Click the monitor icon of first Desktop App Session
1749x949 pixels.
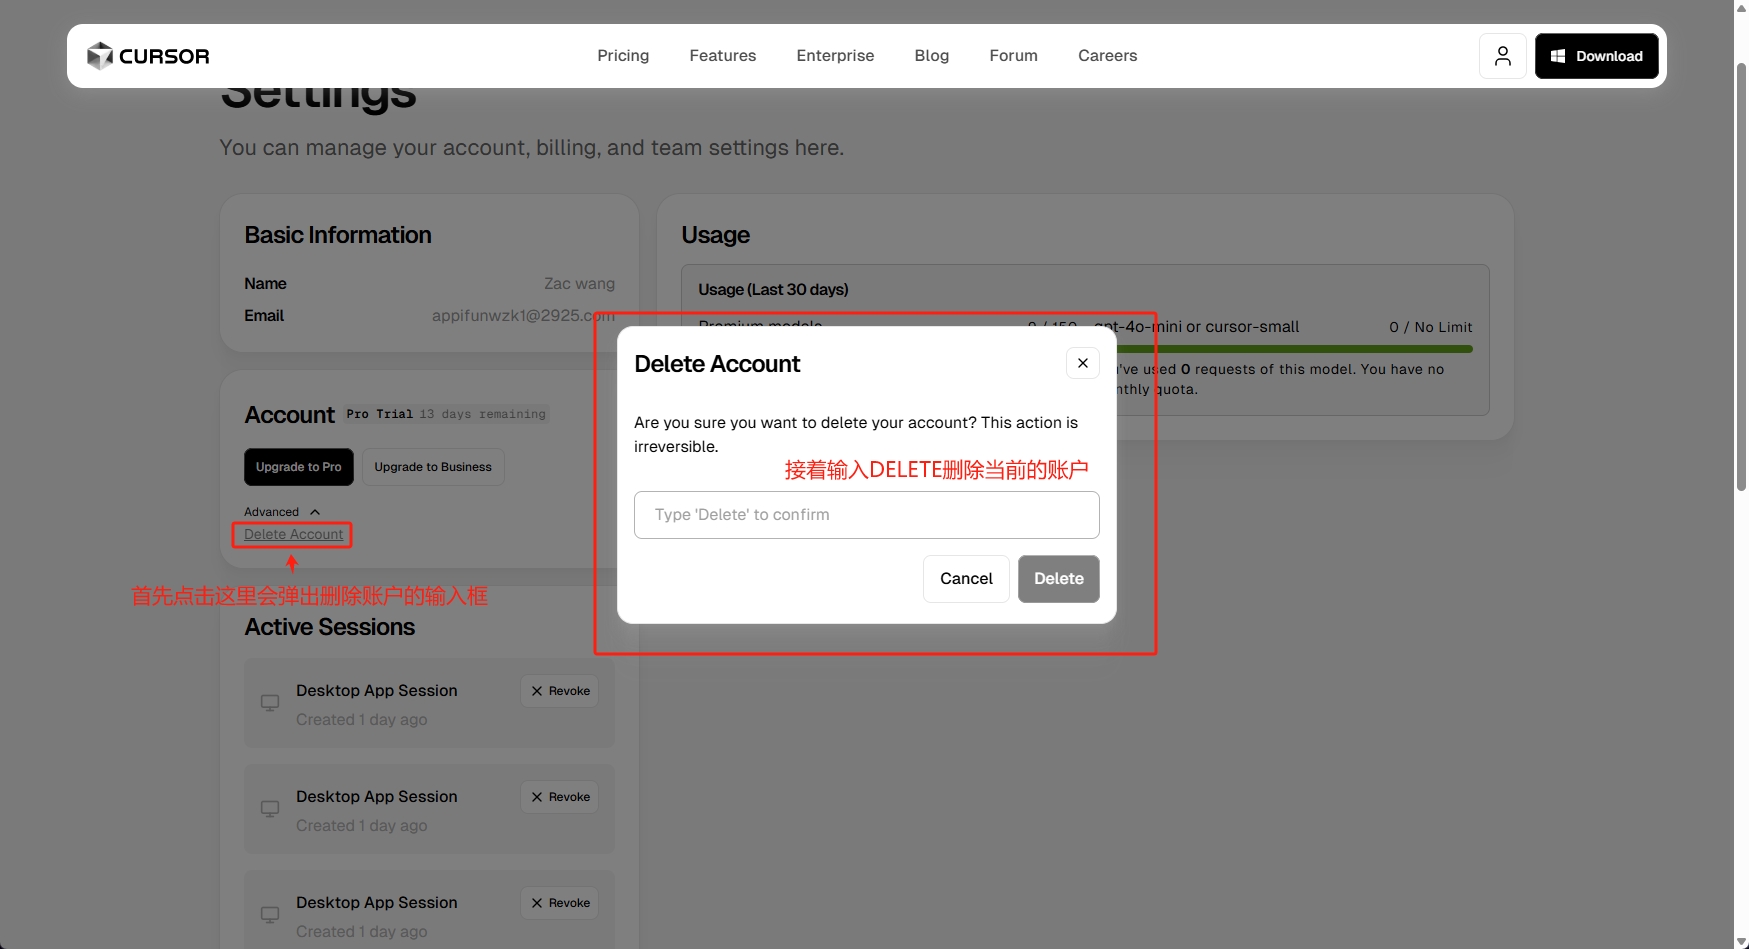coord(270,703)
